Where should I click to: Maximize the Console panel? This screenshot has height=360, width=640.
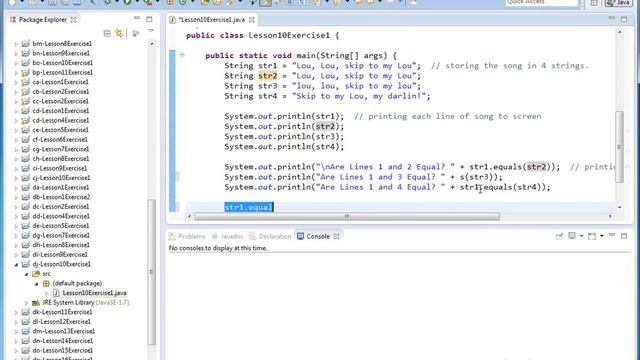click(x=624, y=236)
